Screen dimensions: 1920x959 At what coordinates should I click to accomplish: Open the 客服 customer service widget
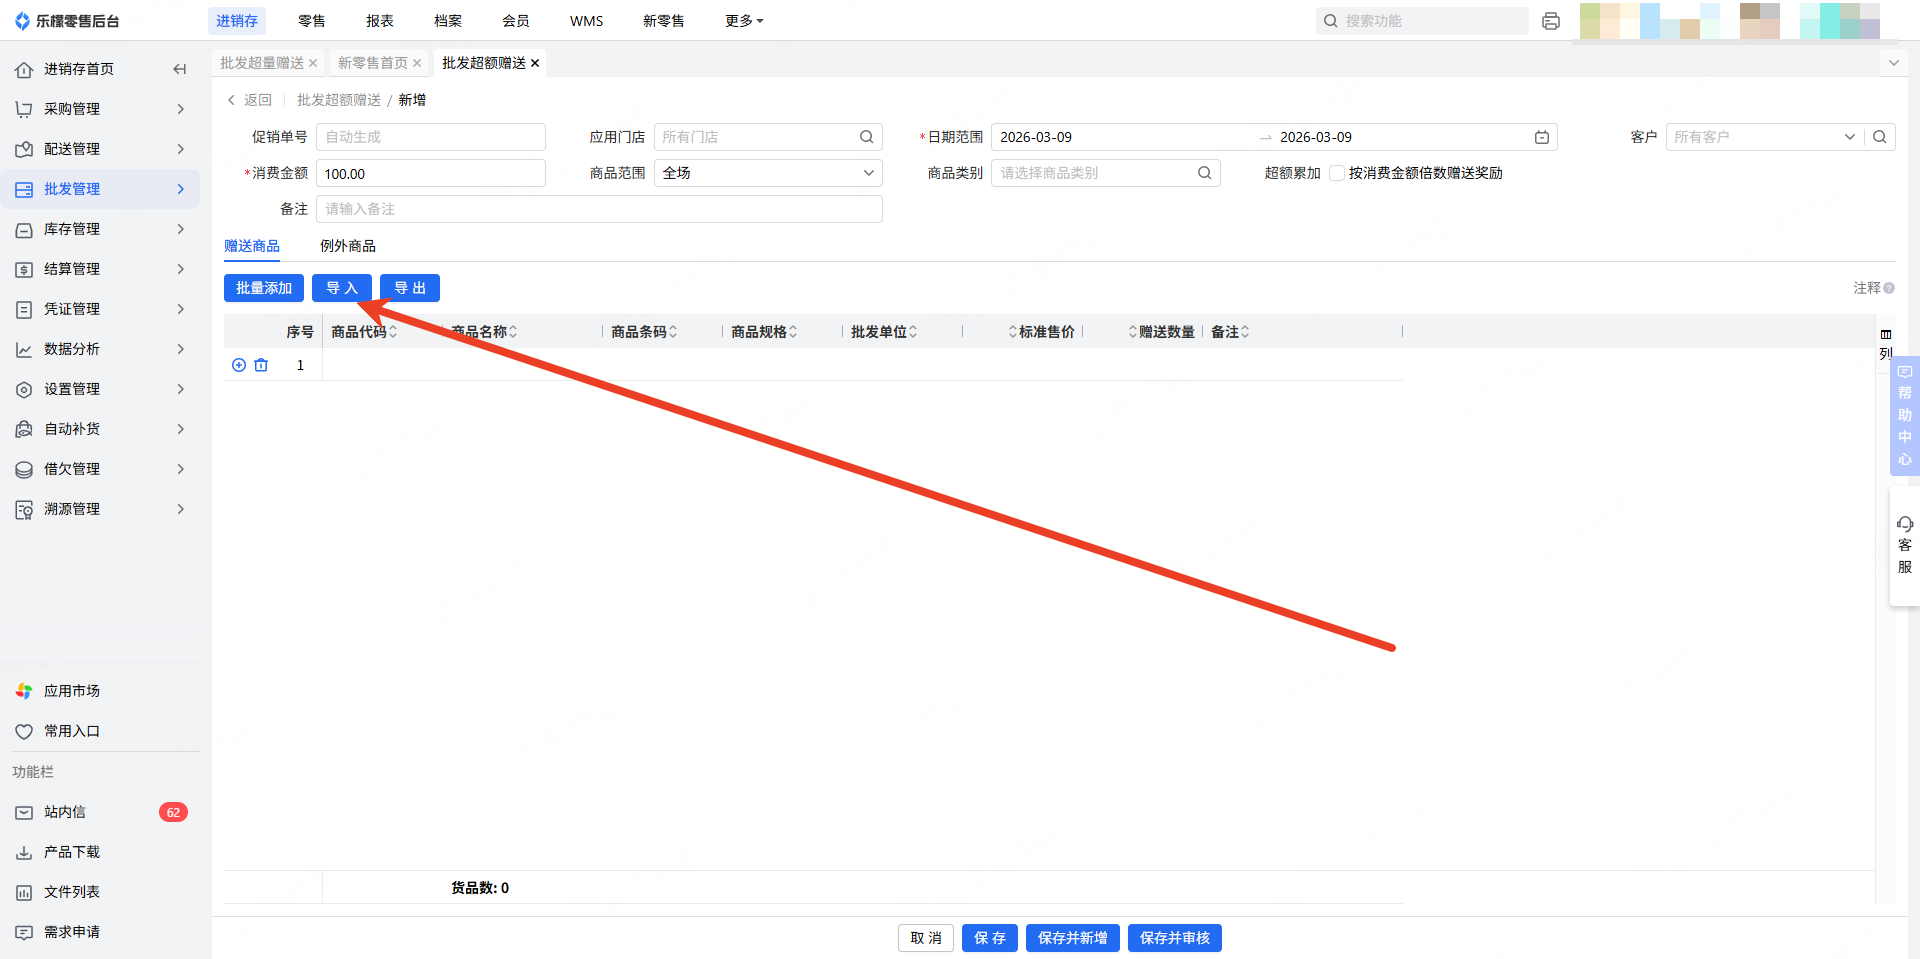1905,545
